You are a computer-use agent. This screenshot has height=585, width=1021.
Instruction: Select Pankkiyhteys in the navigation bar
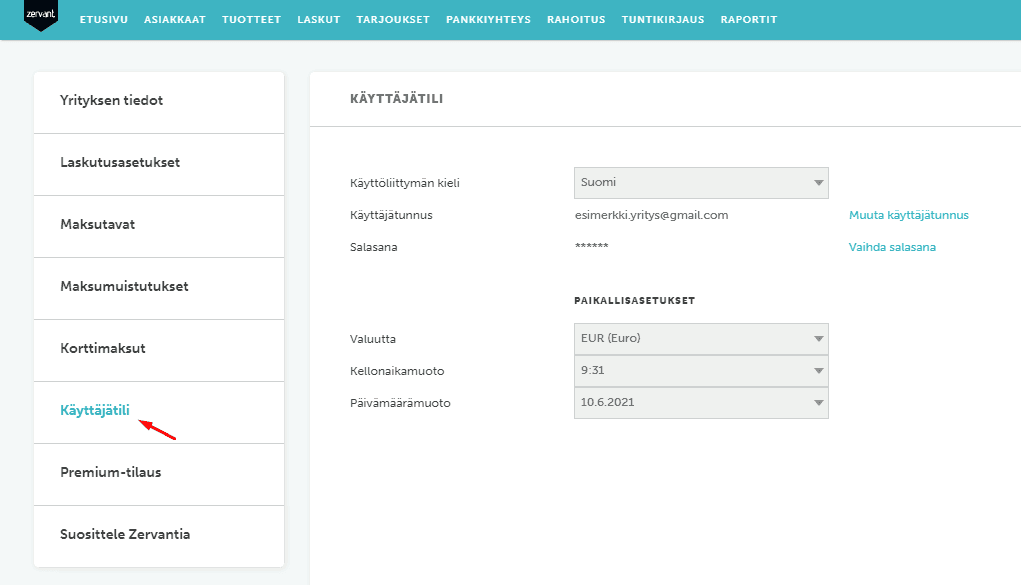coord(488,20)
